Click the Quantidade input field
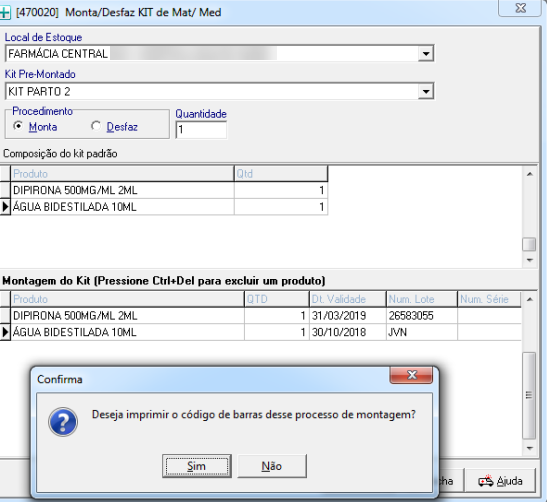 201,130
